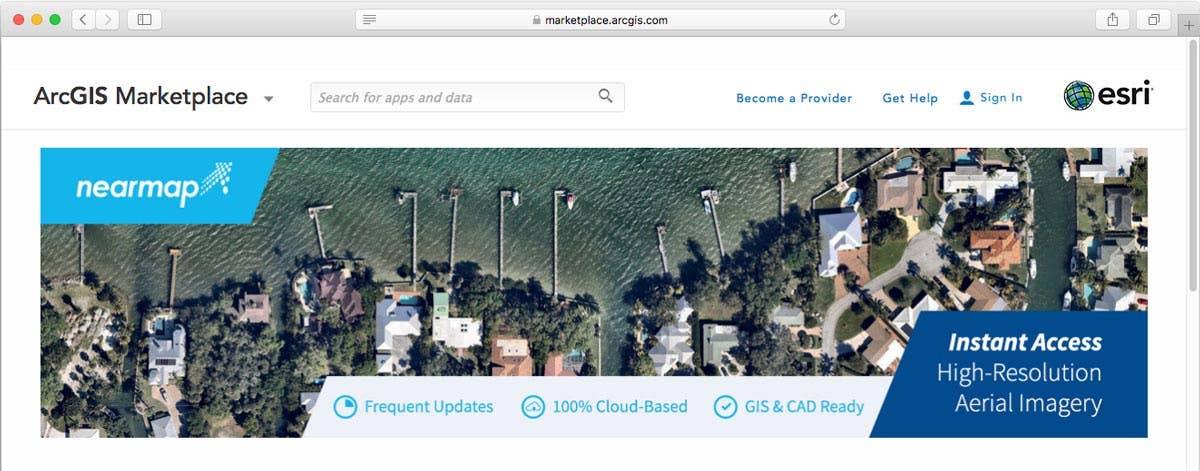1200x471 pixels.
Task: Expand the ArcGIS Marketplace dropdown arrow
Action: click(x=268, y=99)
